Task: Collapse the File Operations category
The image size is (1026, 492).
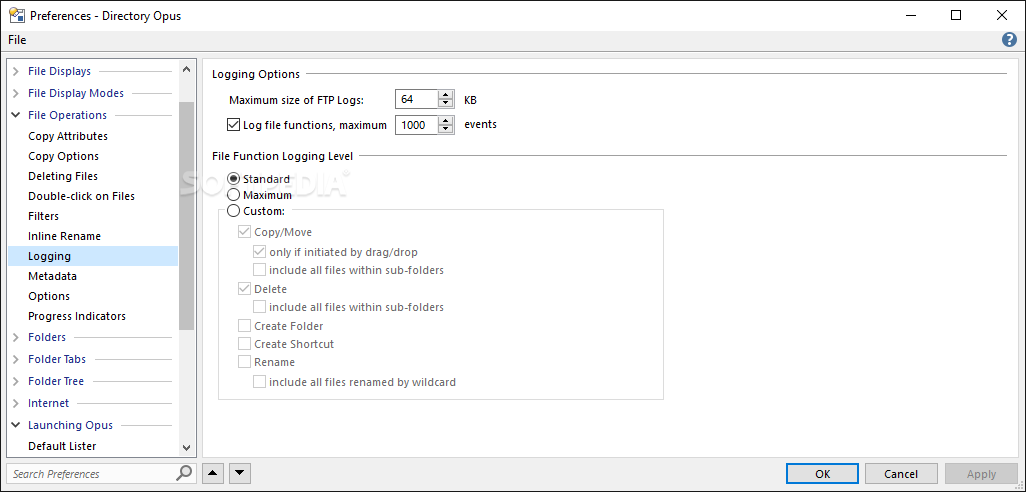Action: (16, 115)
